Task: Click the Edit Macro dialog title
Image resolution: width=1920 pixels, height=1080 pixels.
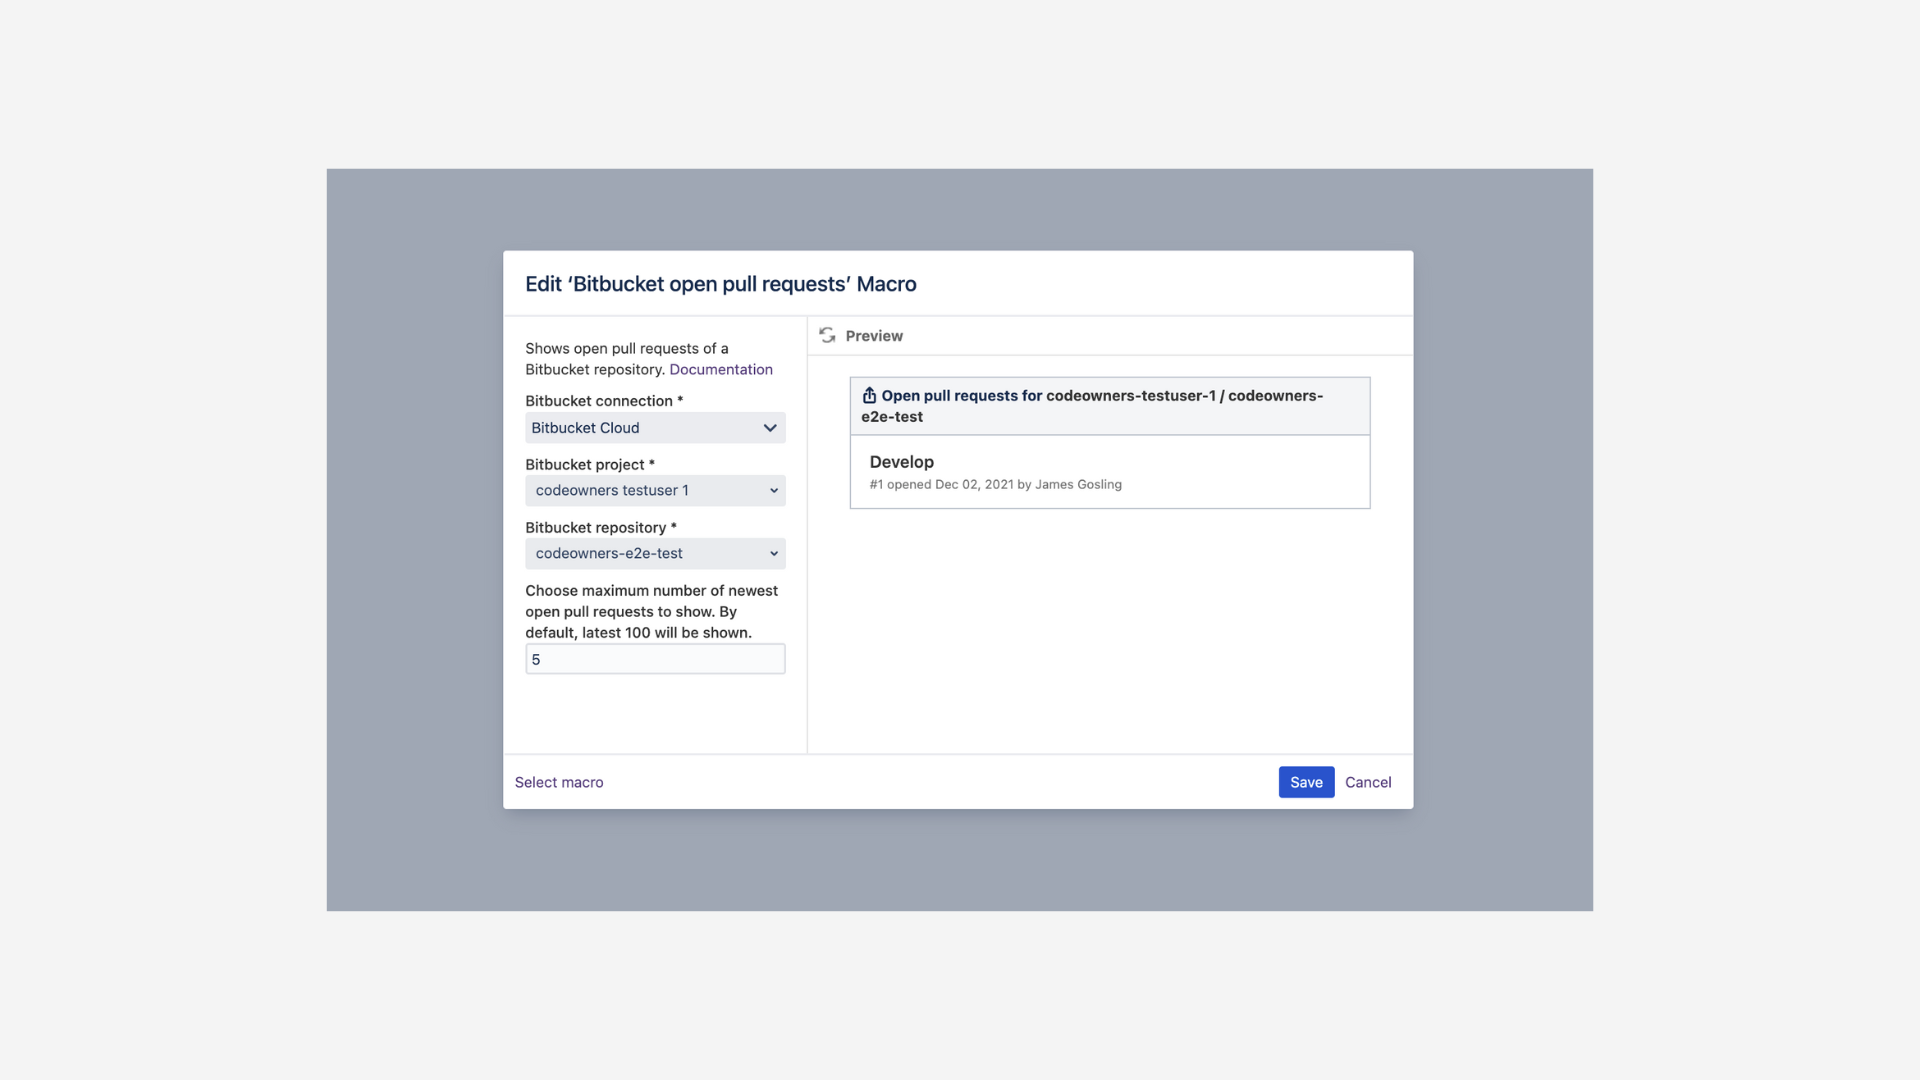Action: click(720, 284)
